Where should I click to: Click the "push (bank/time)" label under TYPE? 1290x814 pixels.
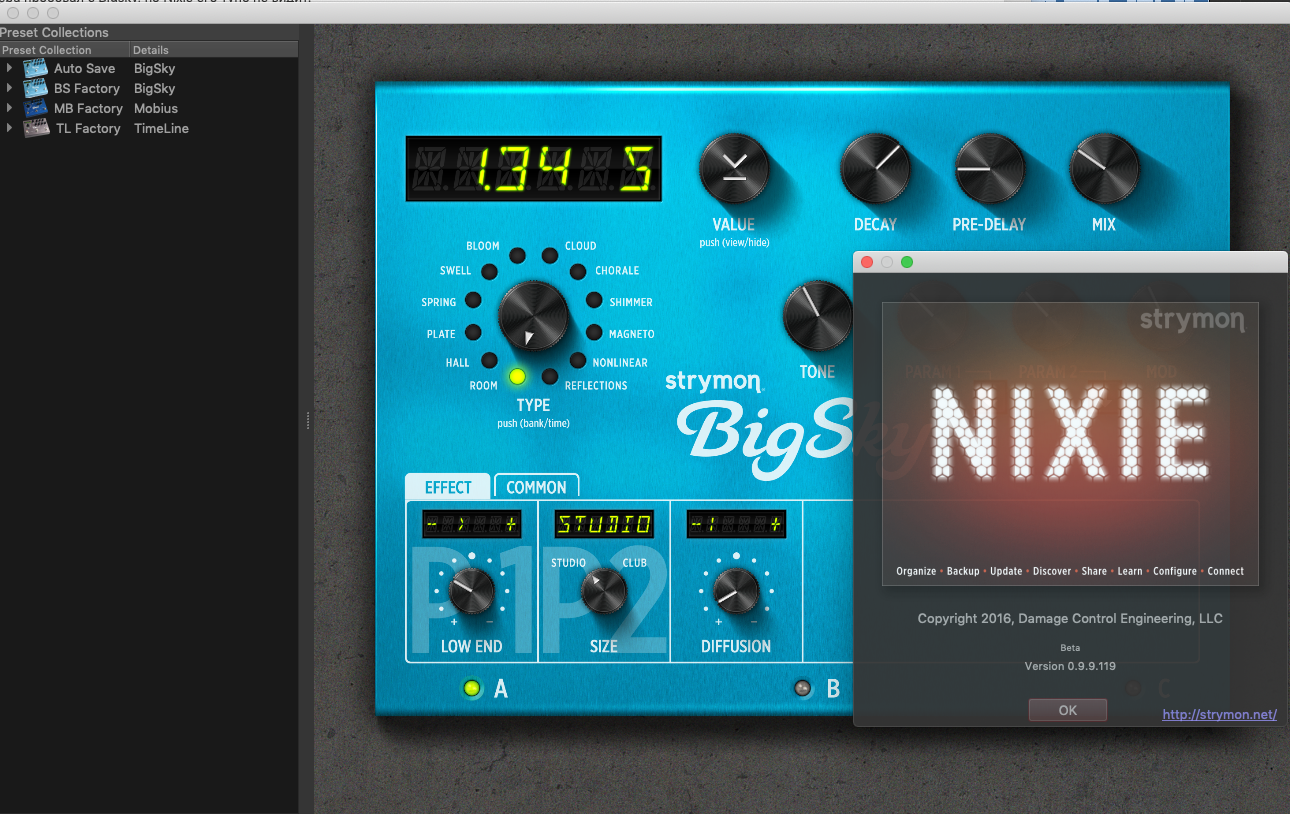533,423
